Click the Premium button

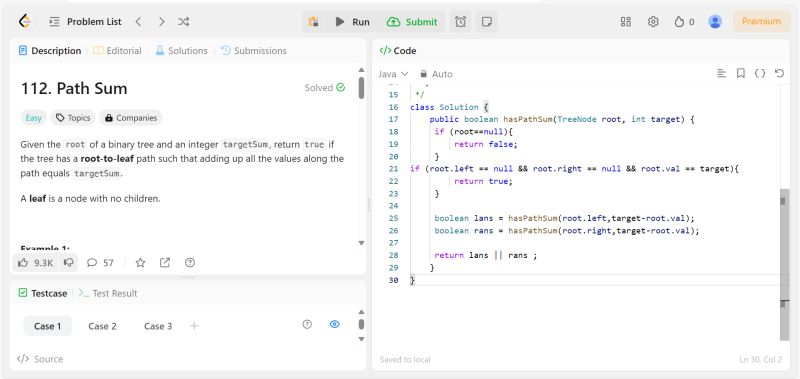[761, 21]
